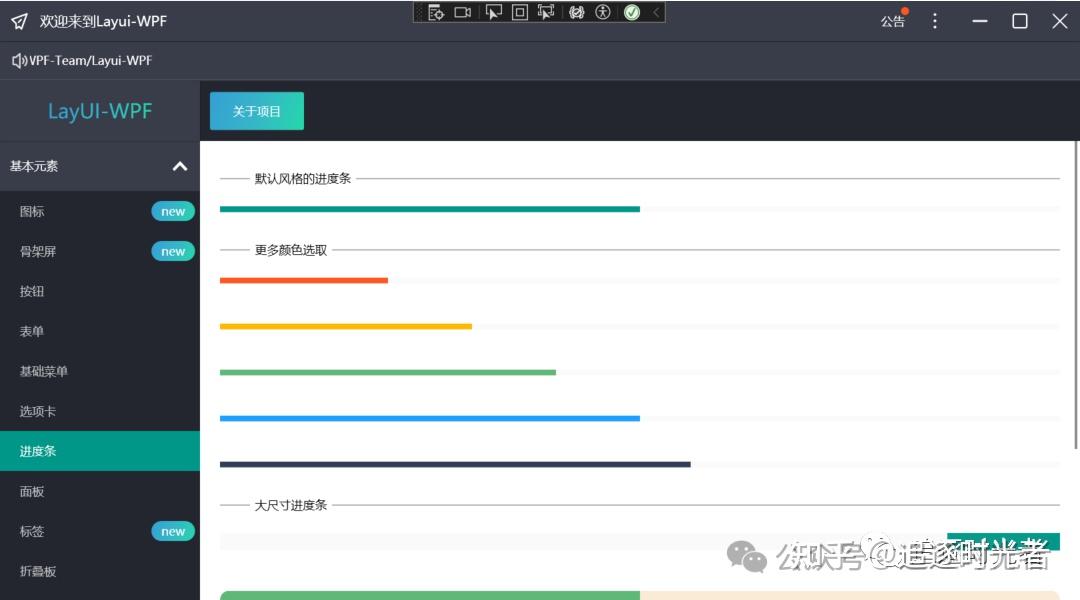Select 折叠板 at the sidebar bottom
Viewport: 1080px width, 600px height.
(x=37, y=571)
